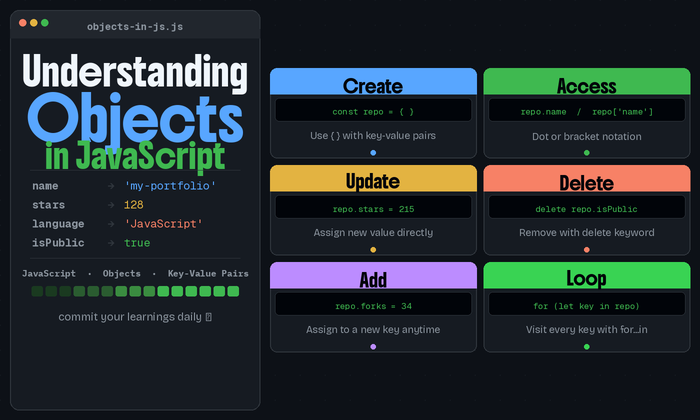Click the green maximize dot
The height and width of the screenshot is (420, 700).
[x=45, y=23]
